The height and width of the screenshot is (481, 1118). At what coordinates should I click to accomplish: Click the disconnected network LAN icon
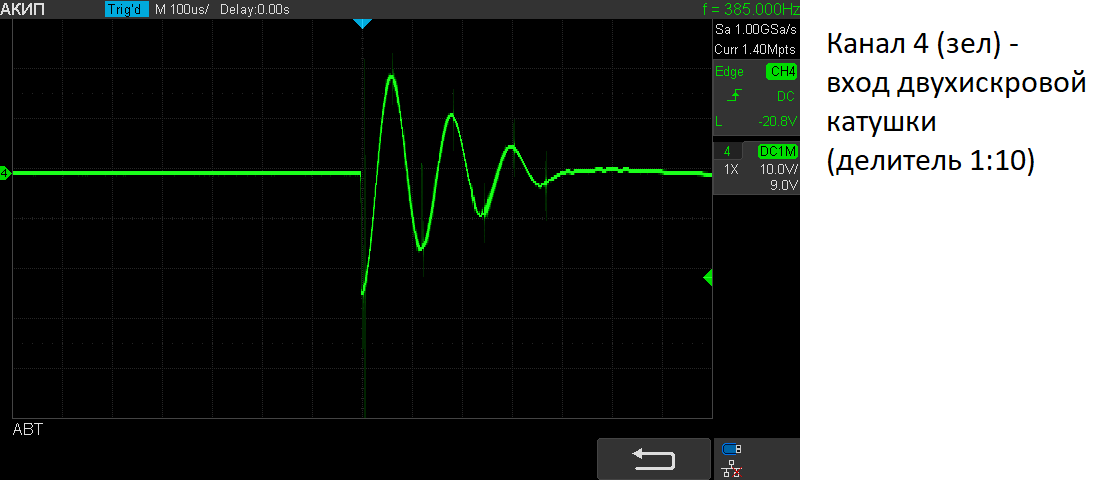pos(731,469)
